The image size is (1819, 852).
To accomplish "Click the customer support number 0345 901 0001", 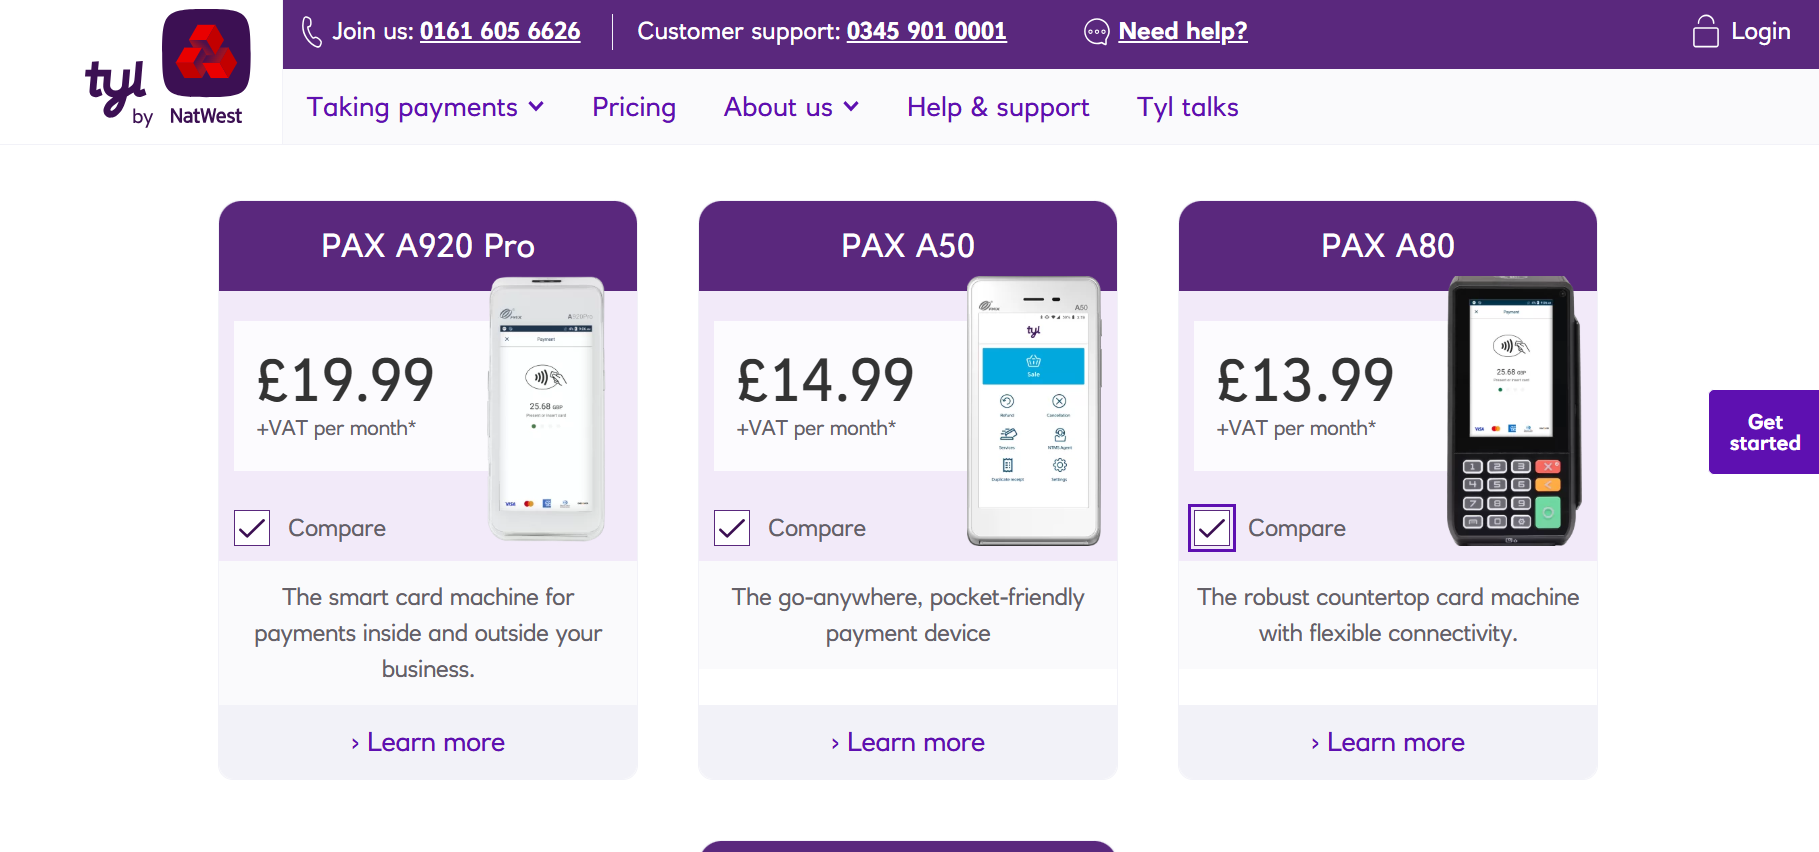I will pyautogui.click(x=926, y=32).
